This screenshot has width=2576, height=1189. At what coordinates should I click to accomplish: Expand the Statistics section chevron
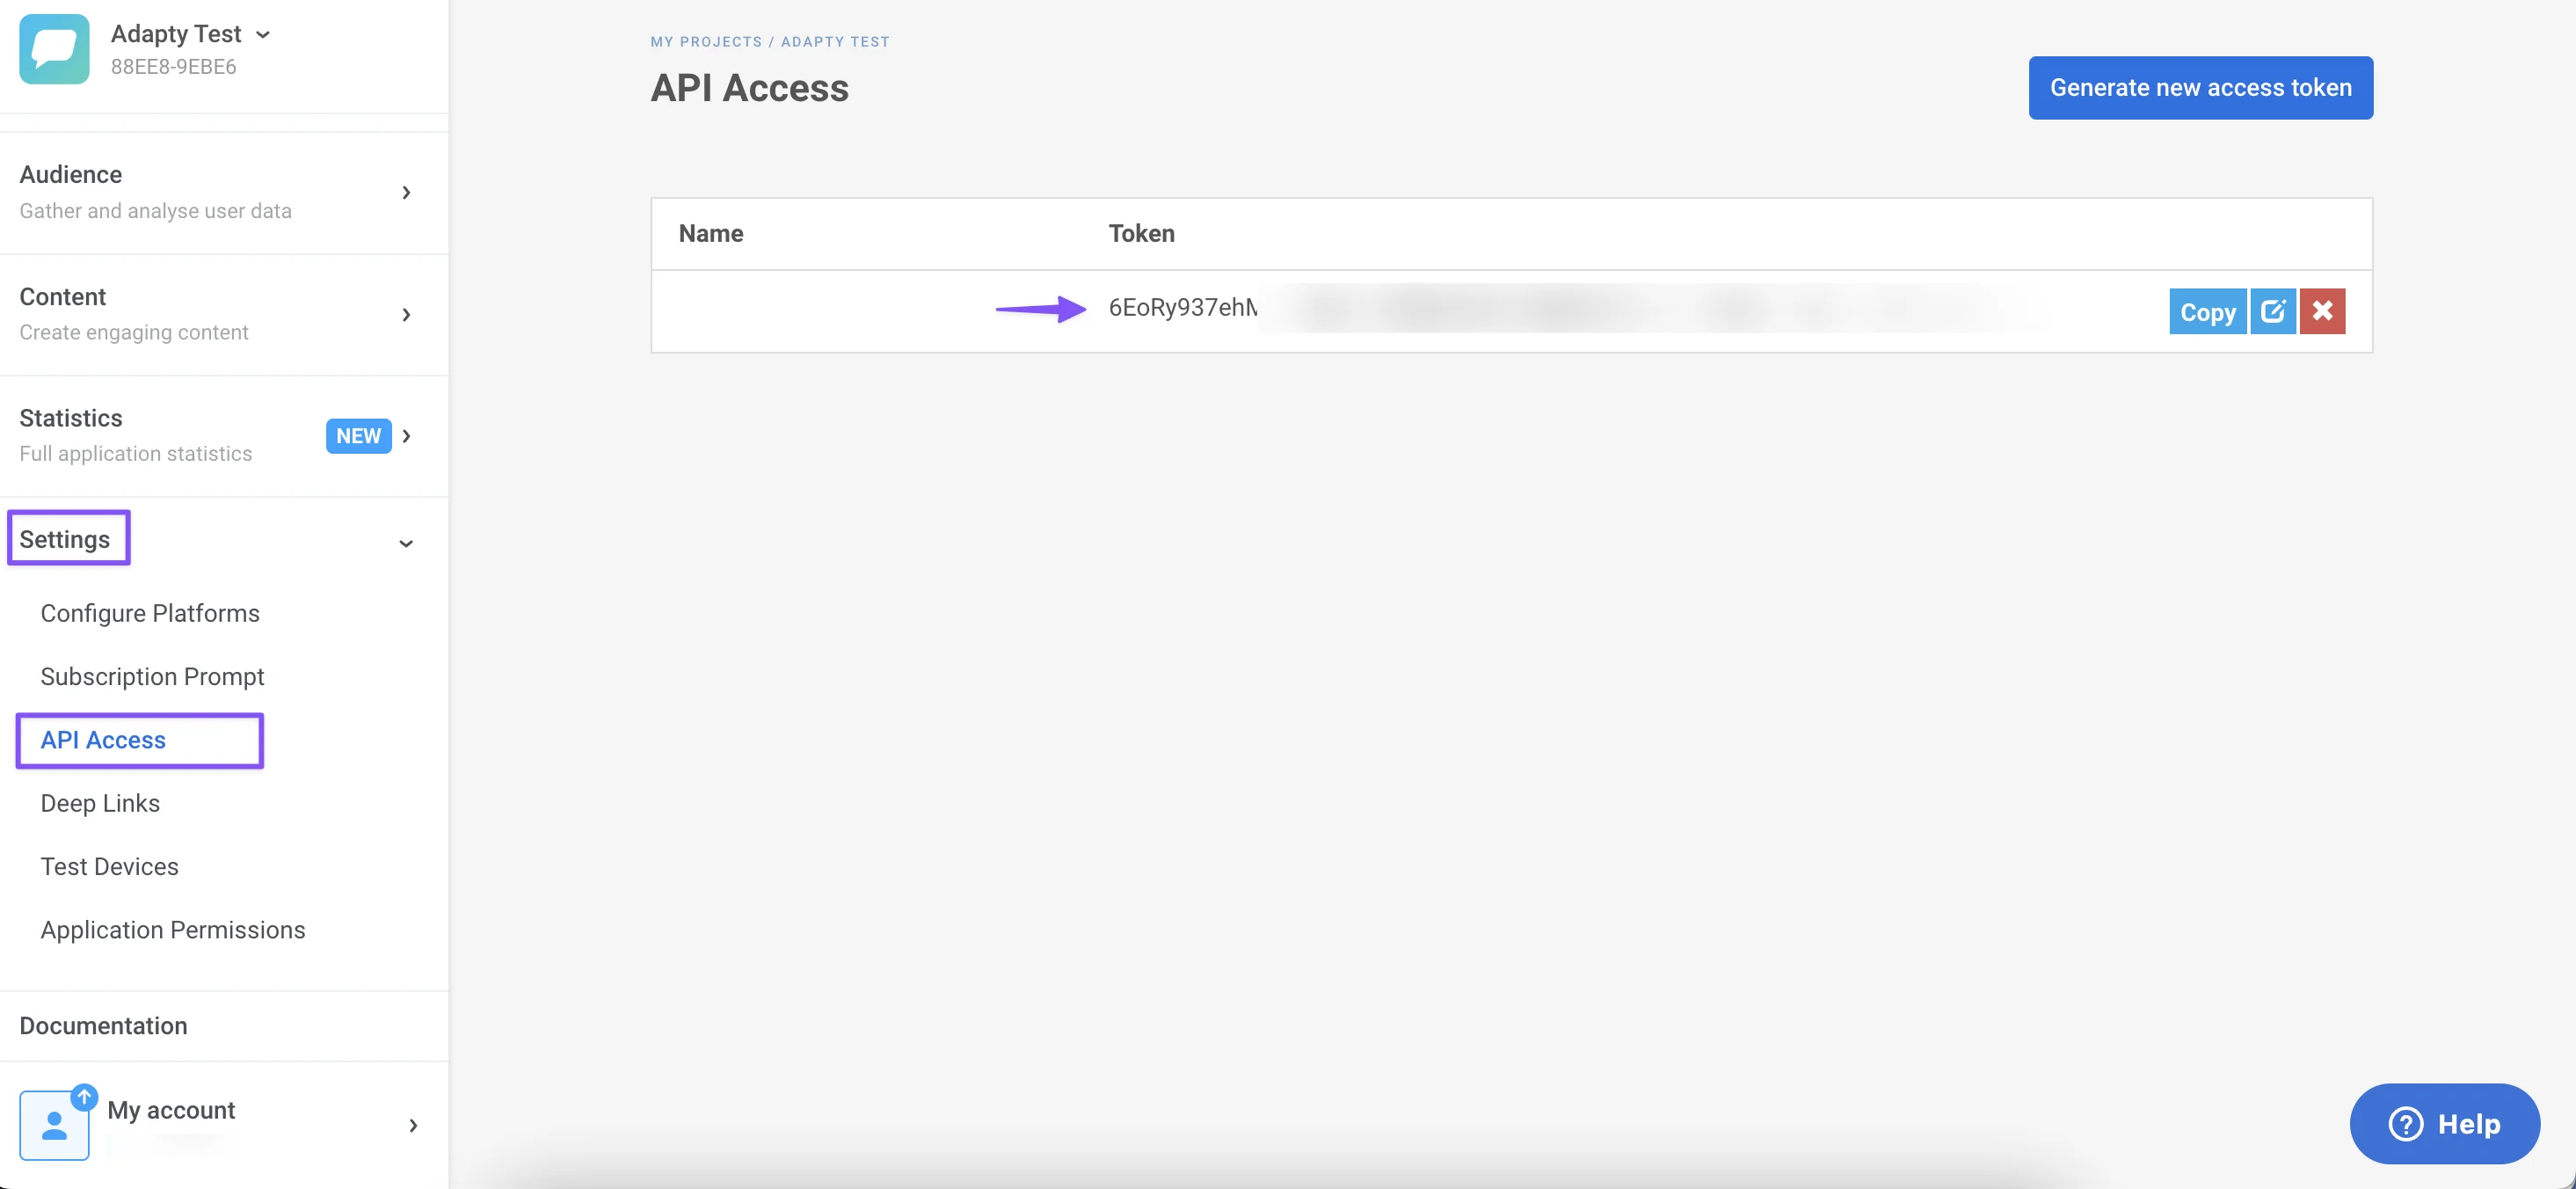tap(406, 436)
